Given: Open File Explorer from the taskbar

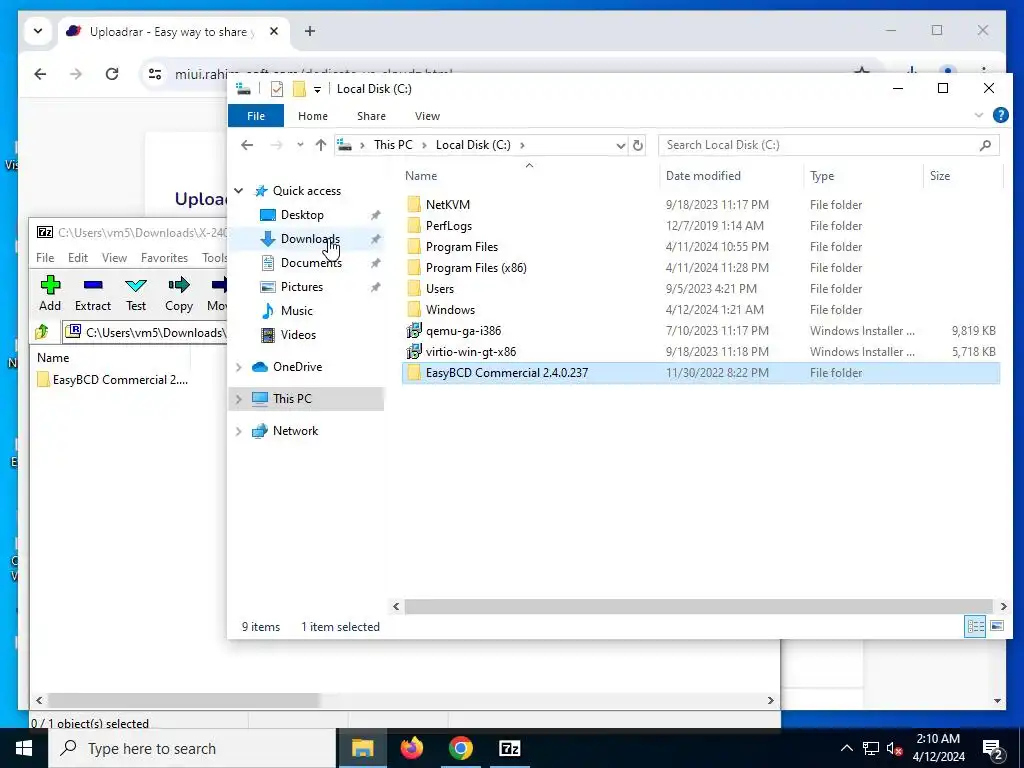Looking at the screenshot, I should [362, 748].
